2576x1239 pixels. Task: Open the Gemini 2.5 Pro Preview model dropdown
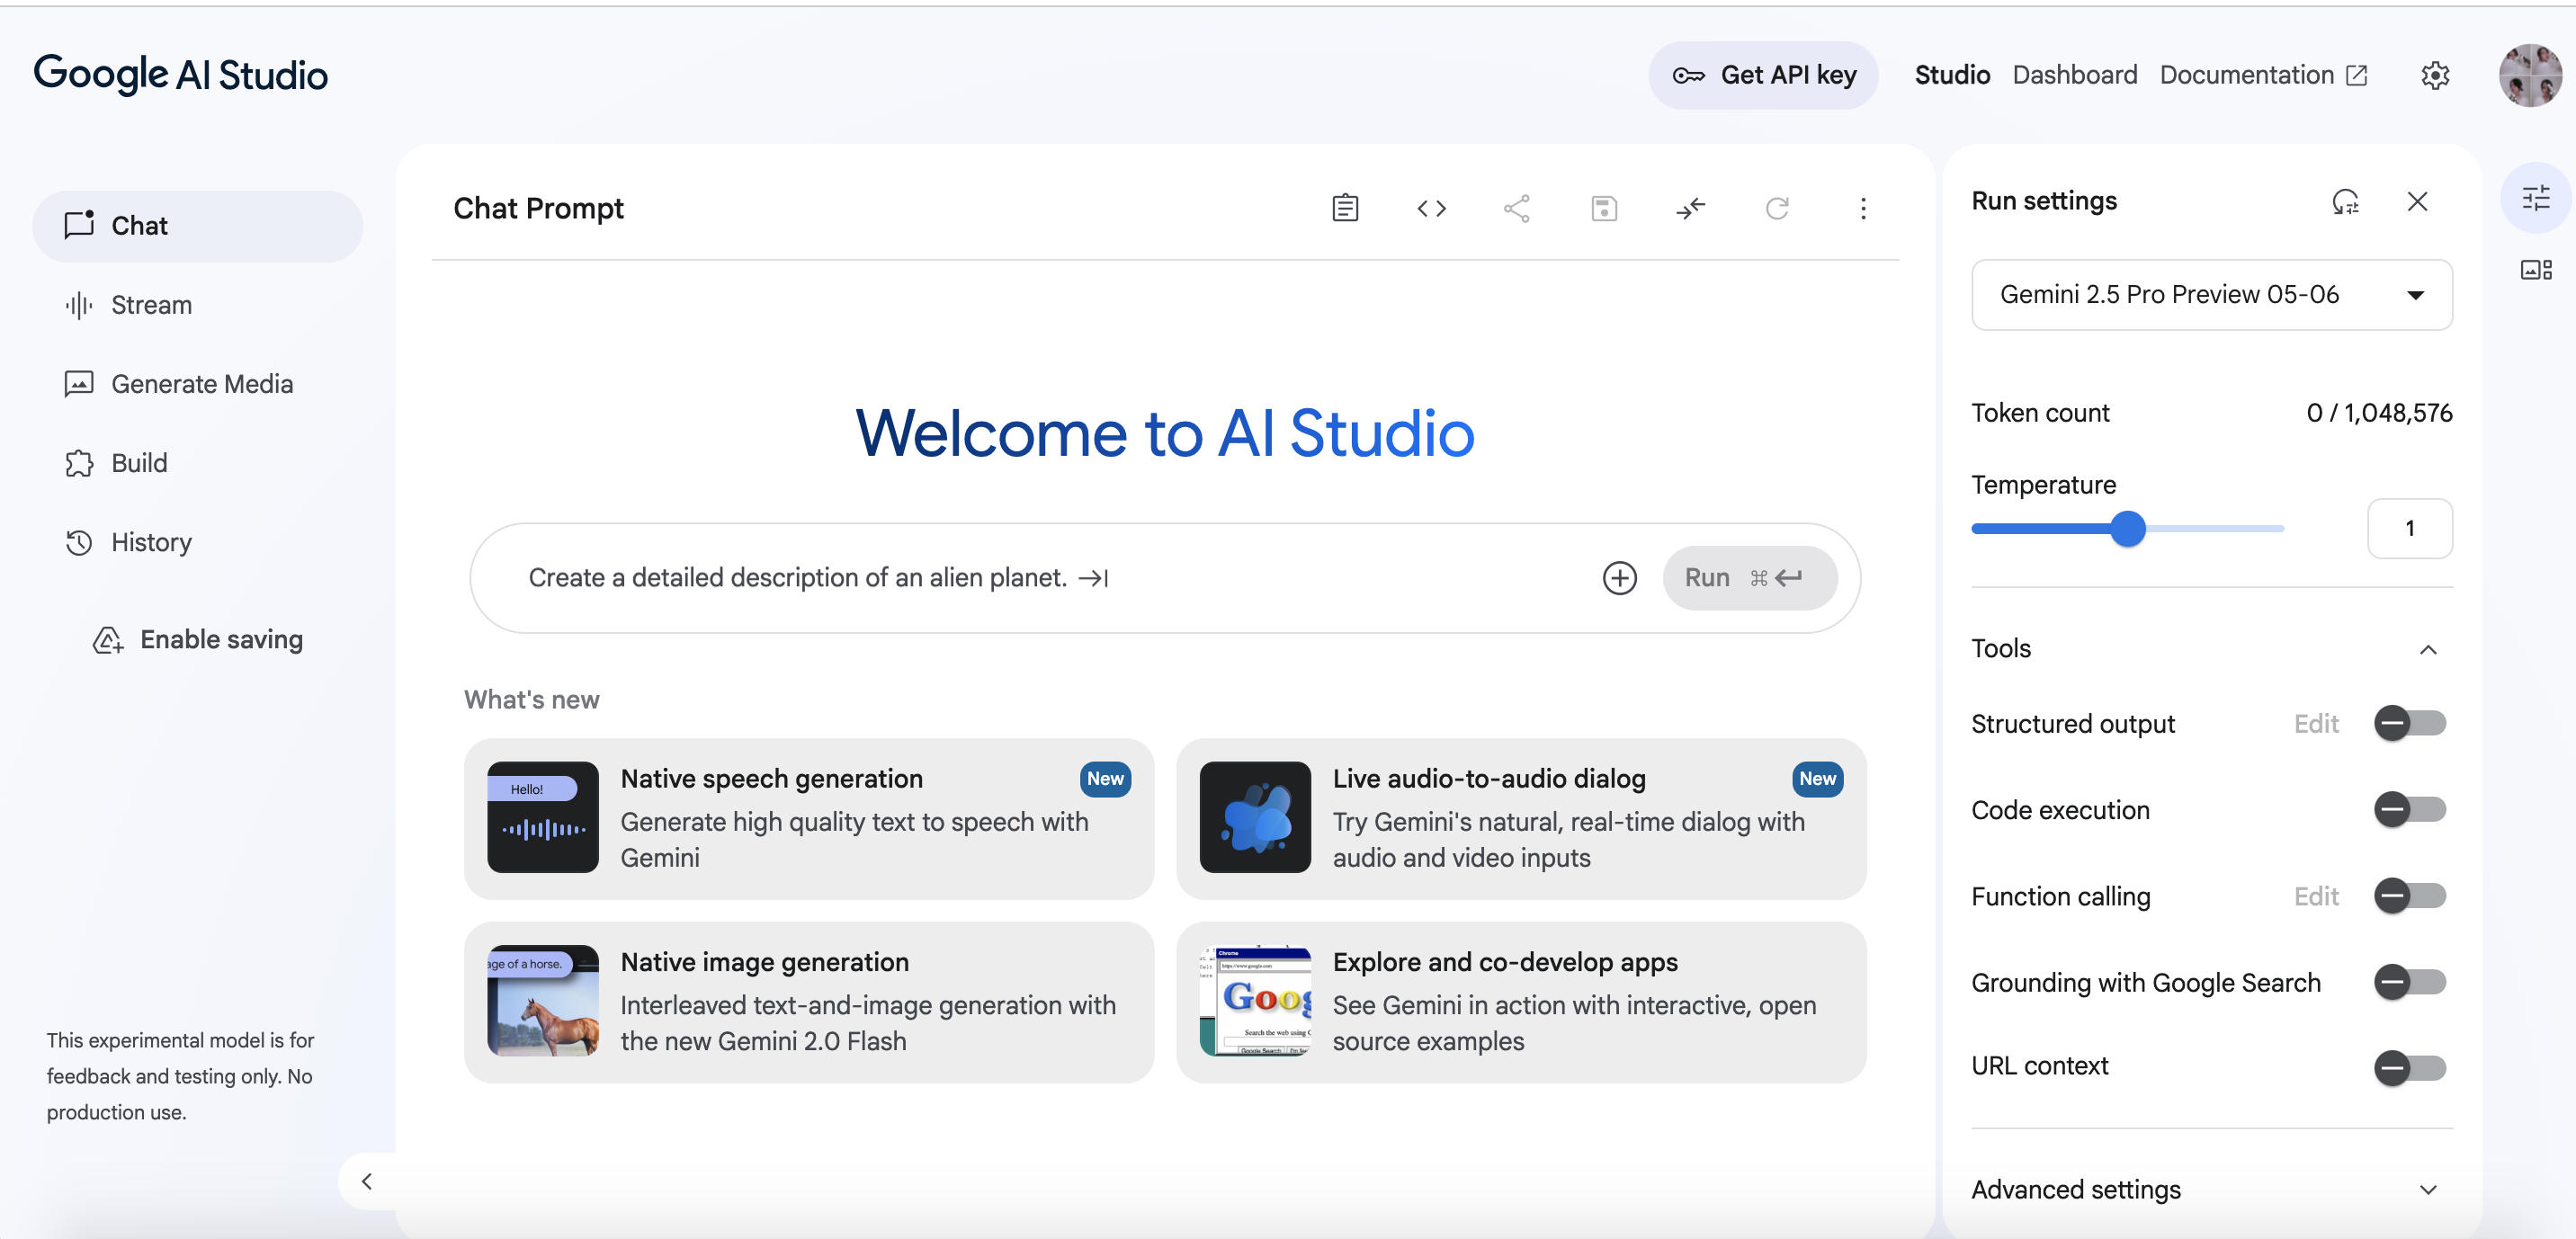pos(2211,294)
